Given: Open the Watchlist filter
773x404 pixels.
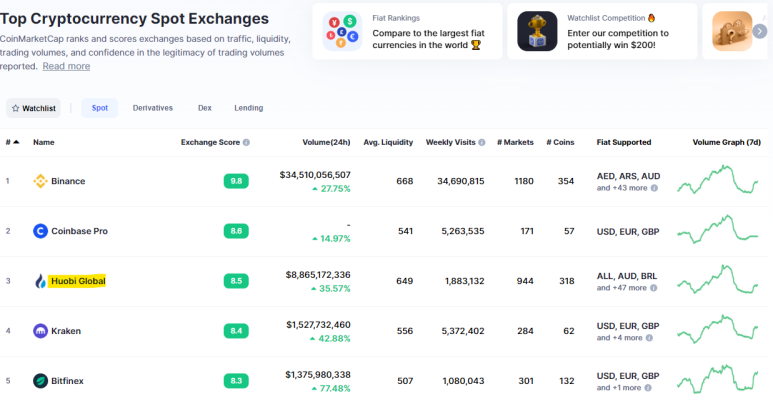Looking at the screenshot, I should (34, 108).
